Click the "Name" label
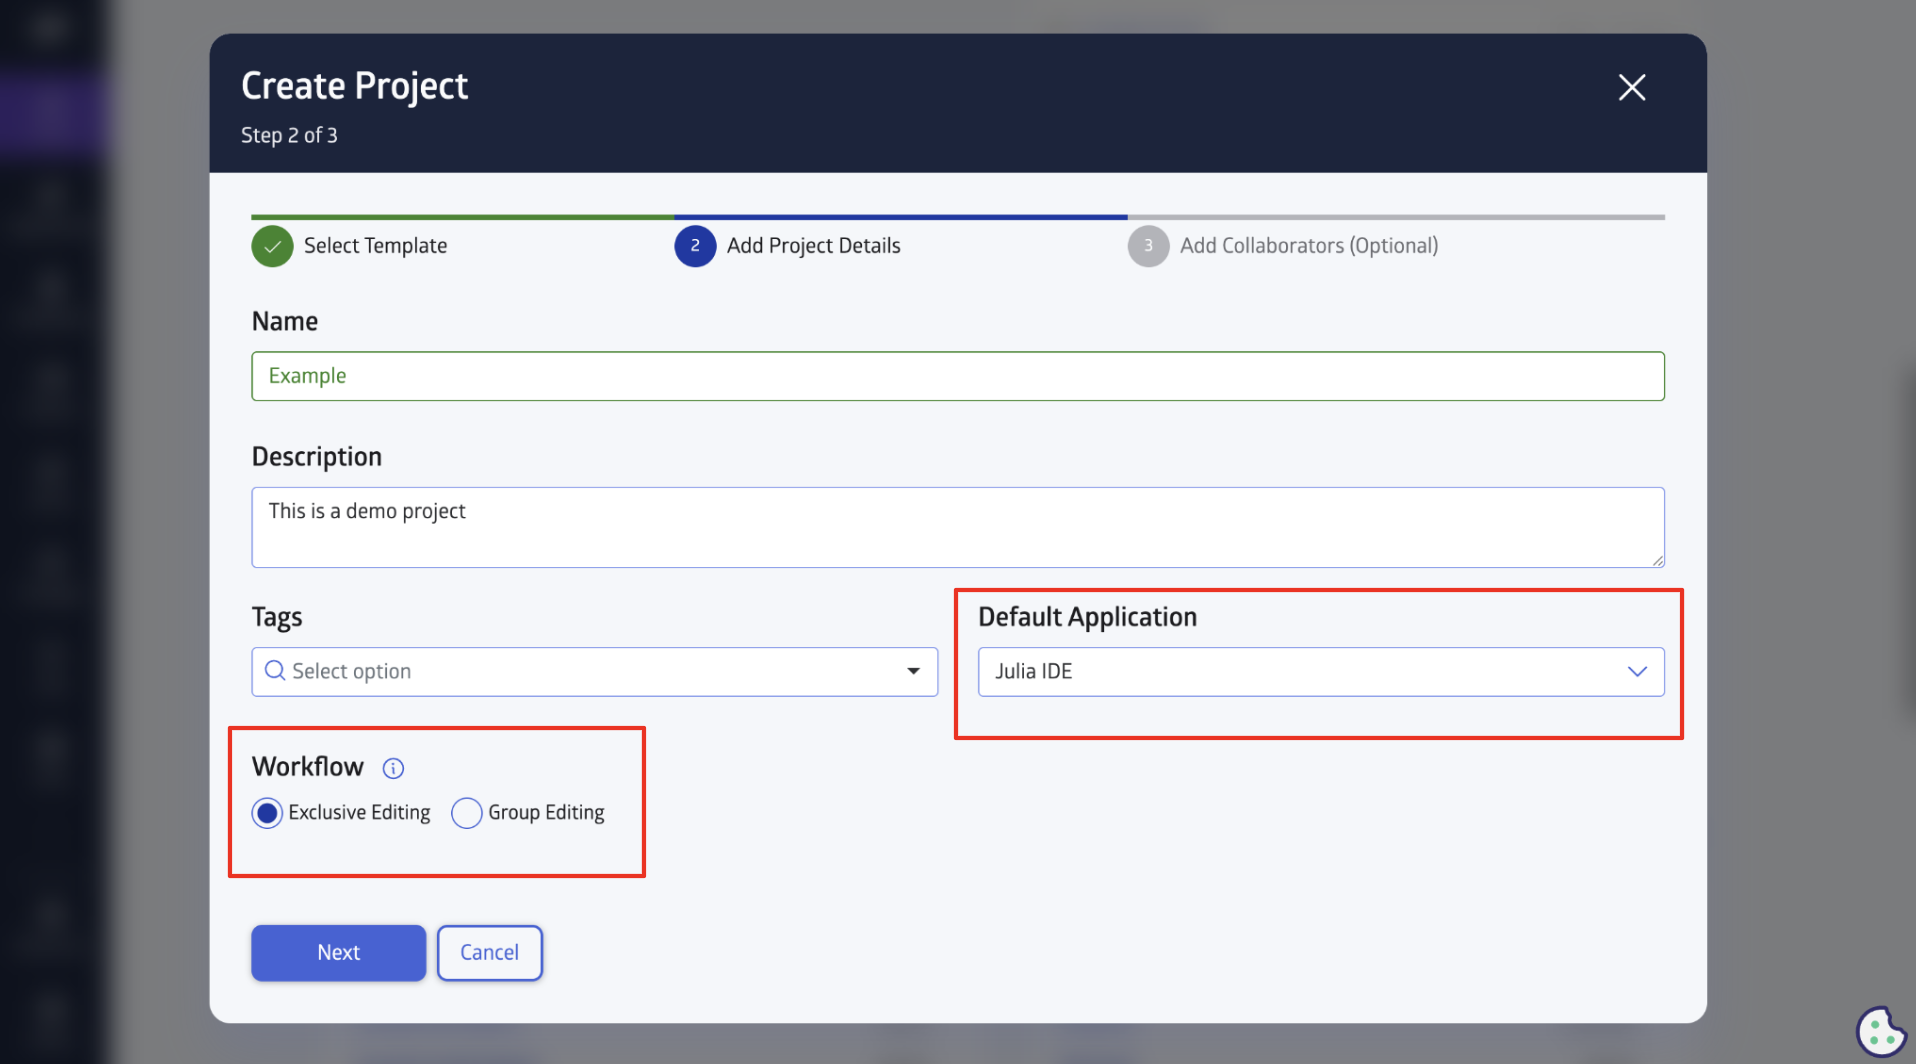Viewport: 1916px width, 1064px height. pyautogui.click(x=285, y=322)
